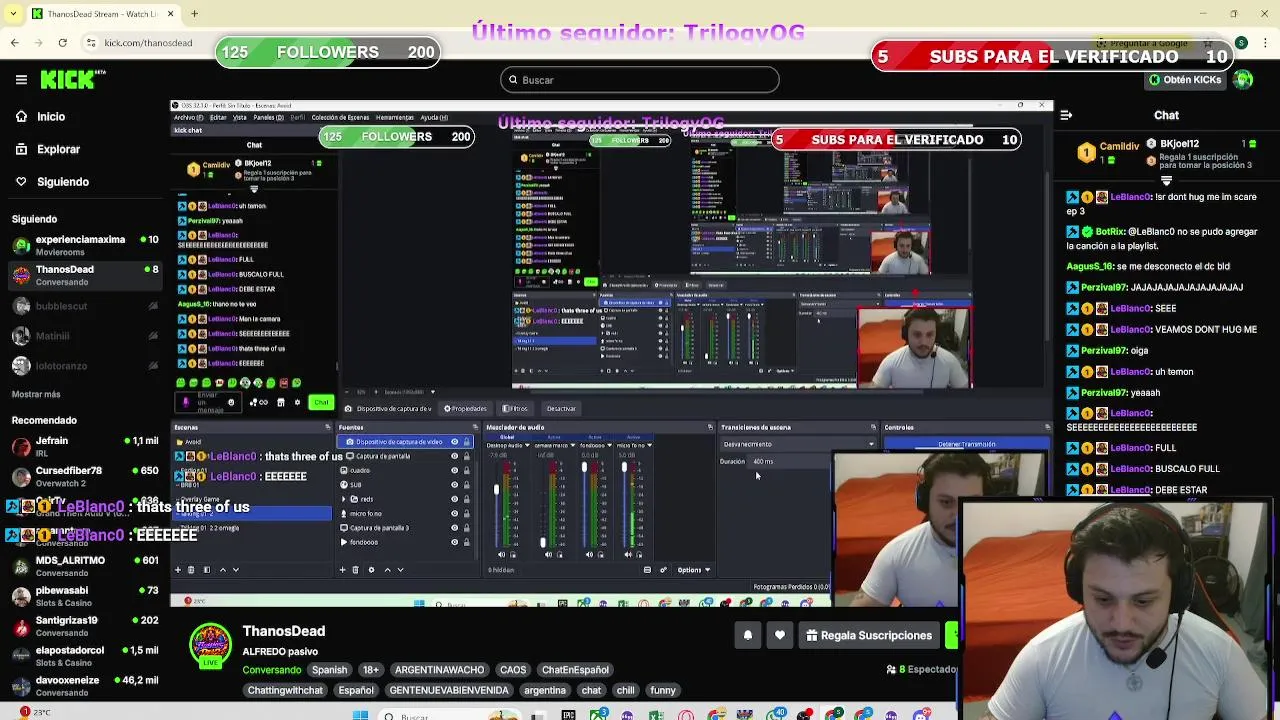Viewport: 1280px width, 720px height.
Task: Open Excel from the Windows taskbar
Action: click(x=656, y=715)
